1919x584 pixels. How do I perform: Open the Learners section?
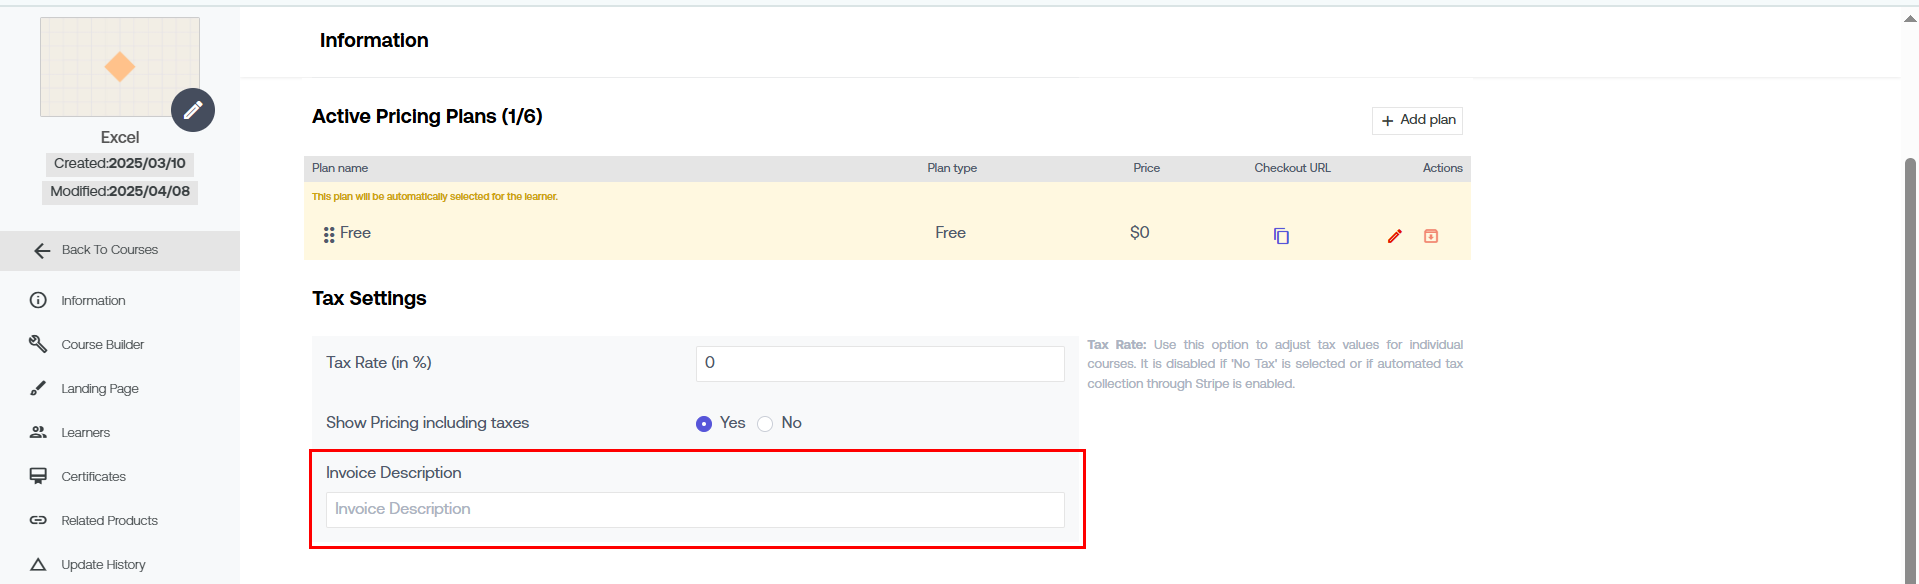click(86, 432)
